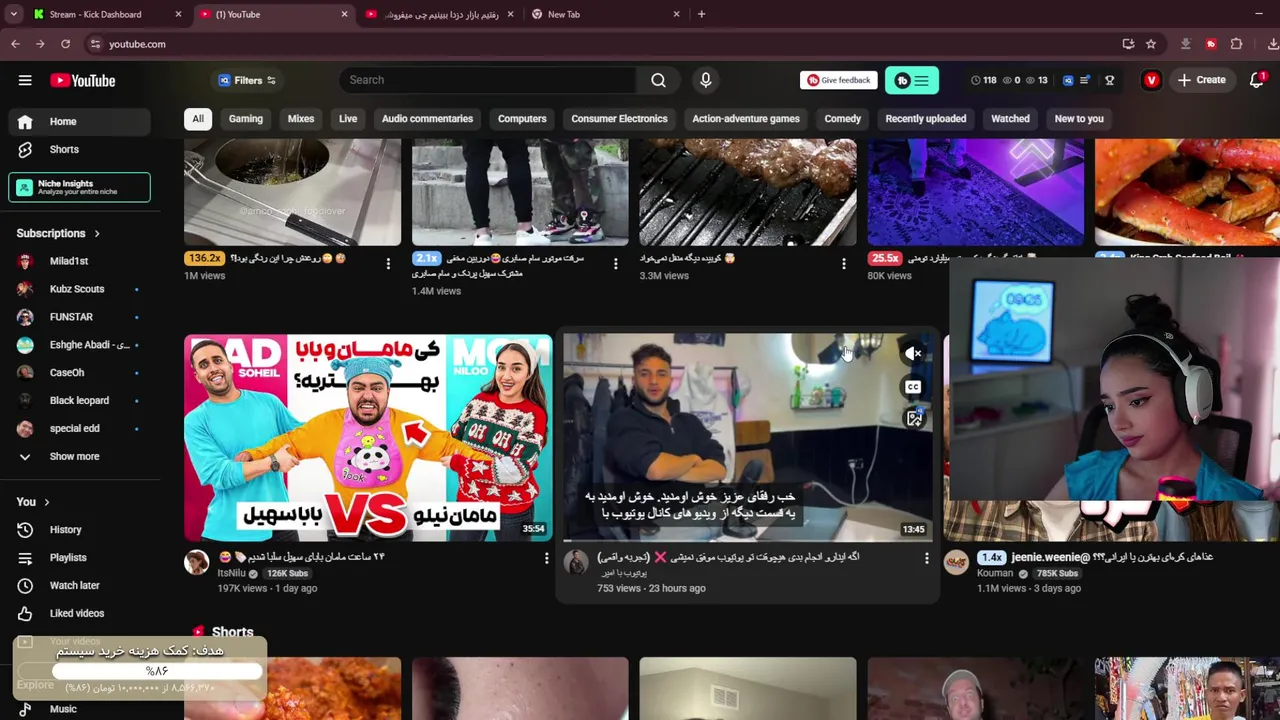Open the account avatar menu
Viewport: 1280px width, 720px height.
[x=1151, y=80]
